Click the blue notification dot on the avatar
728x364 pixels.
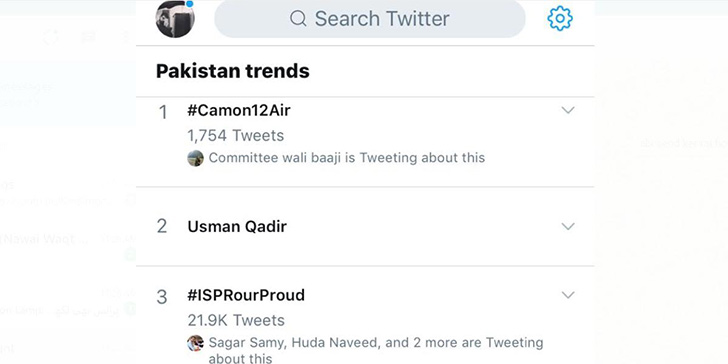click(x=189, y=4)
